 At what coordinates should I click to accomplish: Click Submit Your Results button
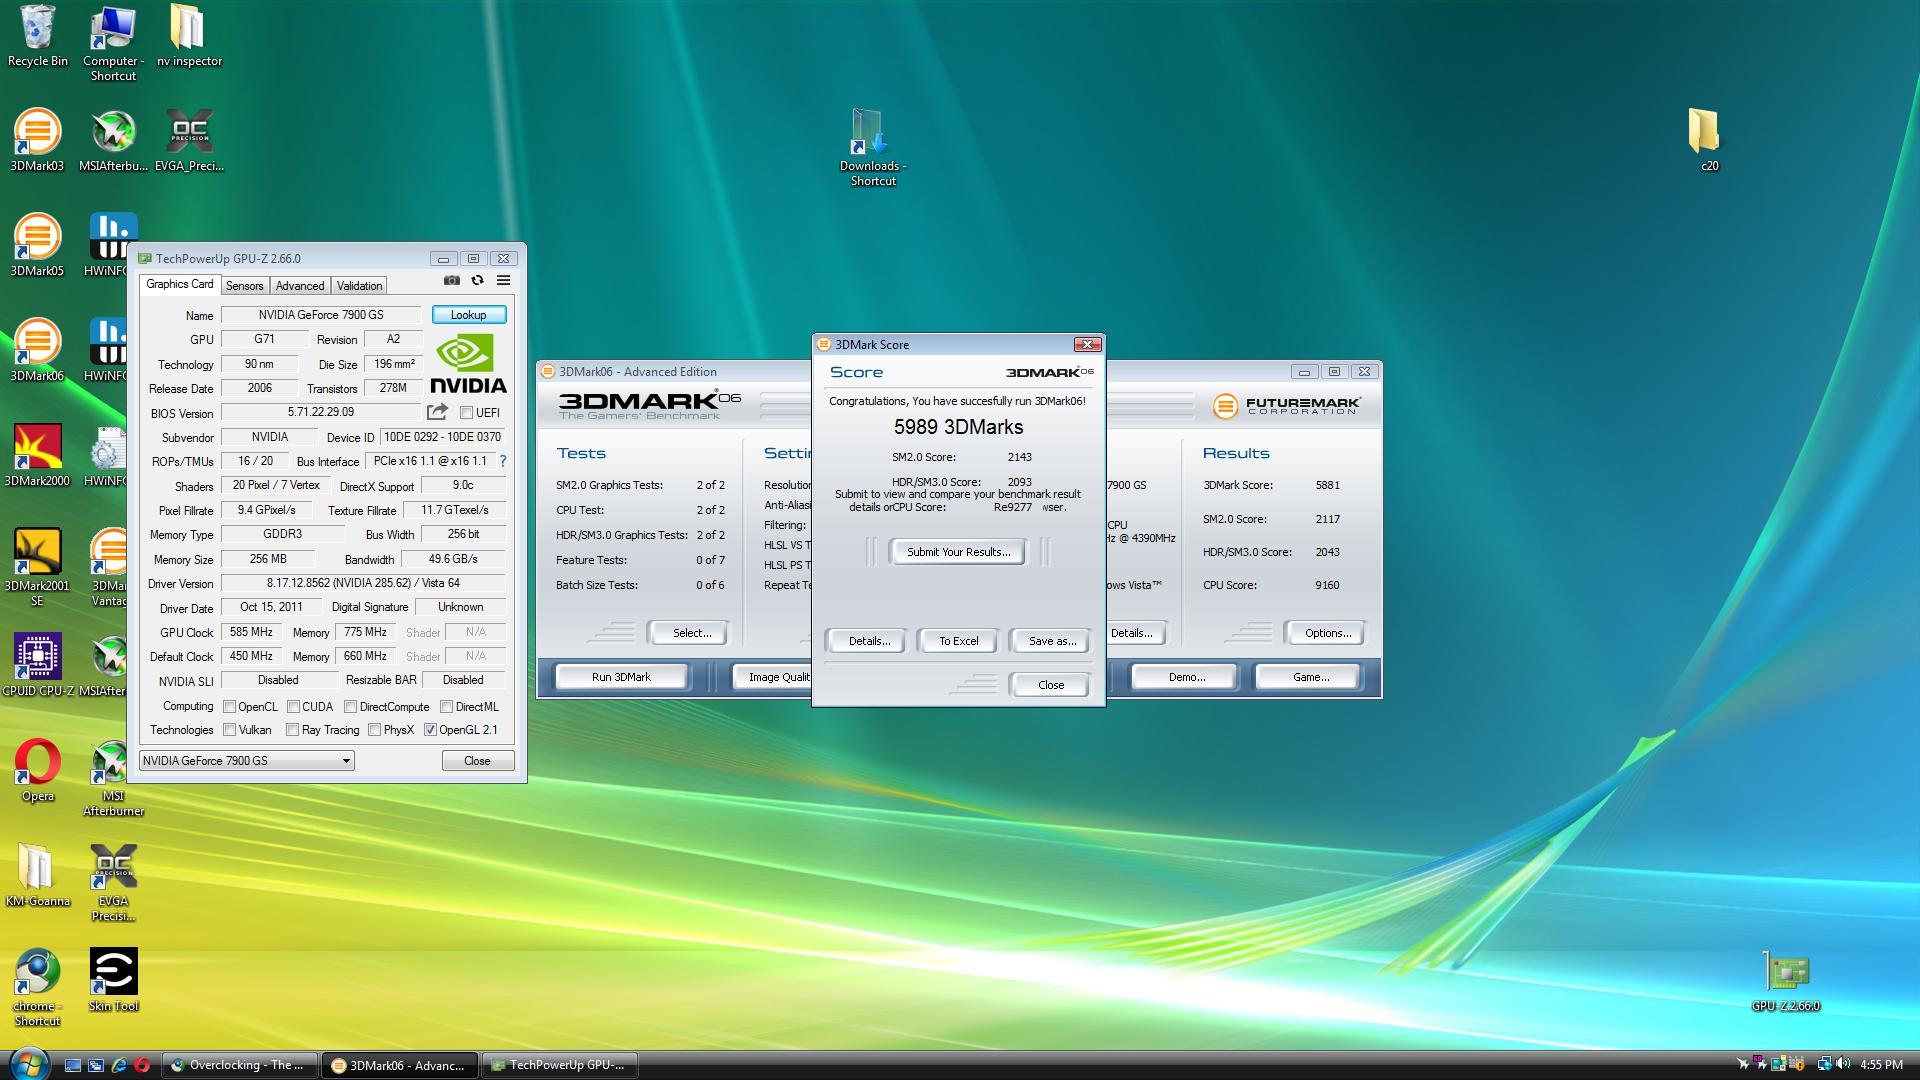coord(957,552)
